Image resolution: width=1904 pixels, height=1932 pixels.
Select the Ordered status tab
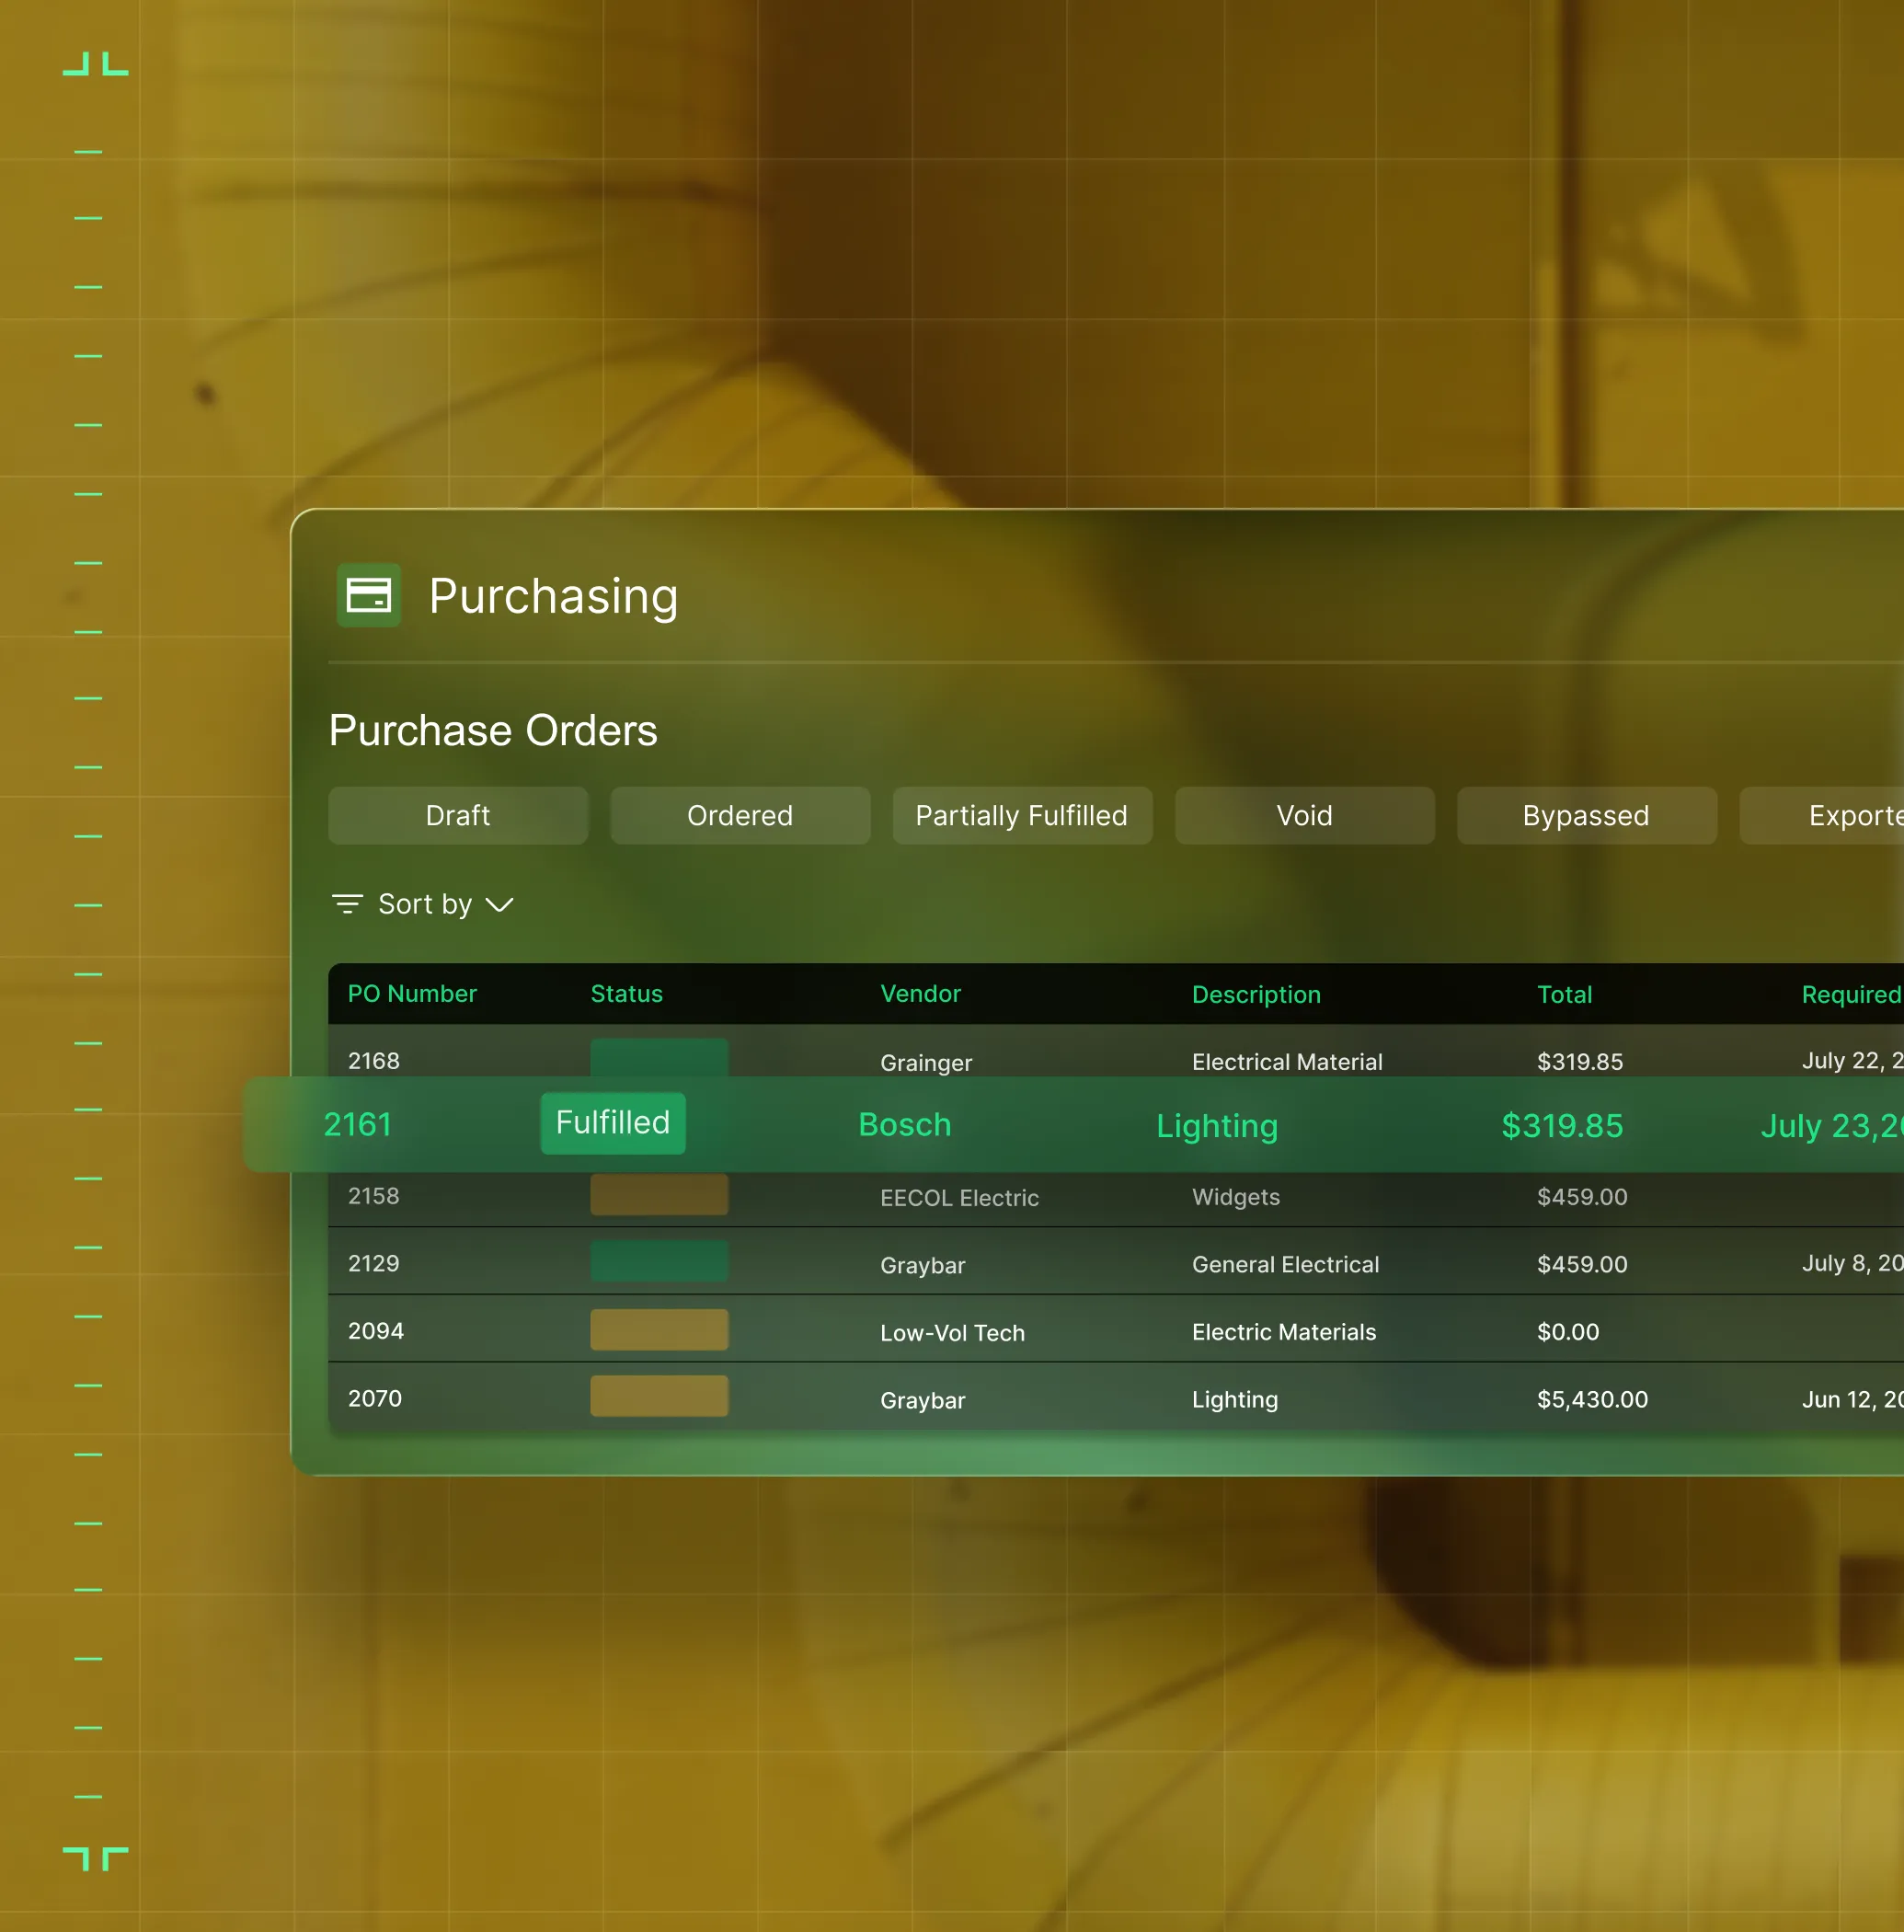pyautogui.click(x=740, y=815)
